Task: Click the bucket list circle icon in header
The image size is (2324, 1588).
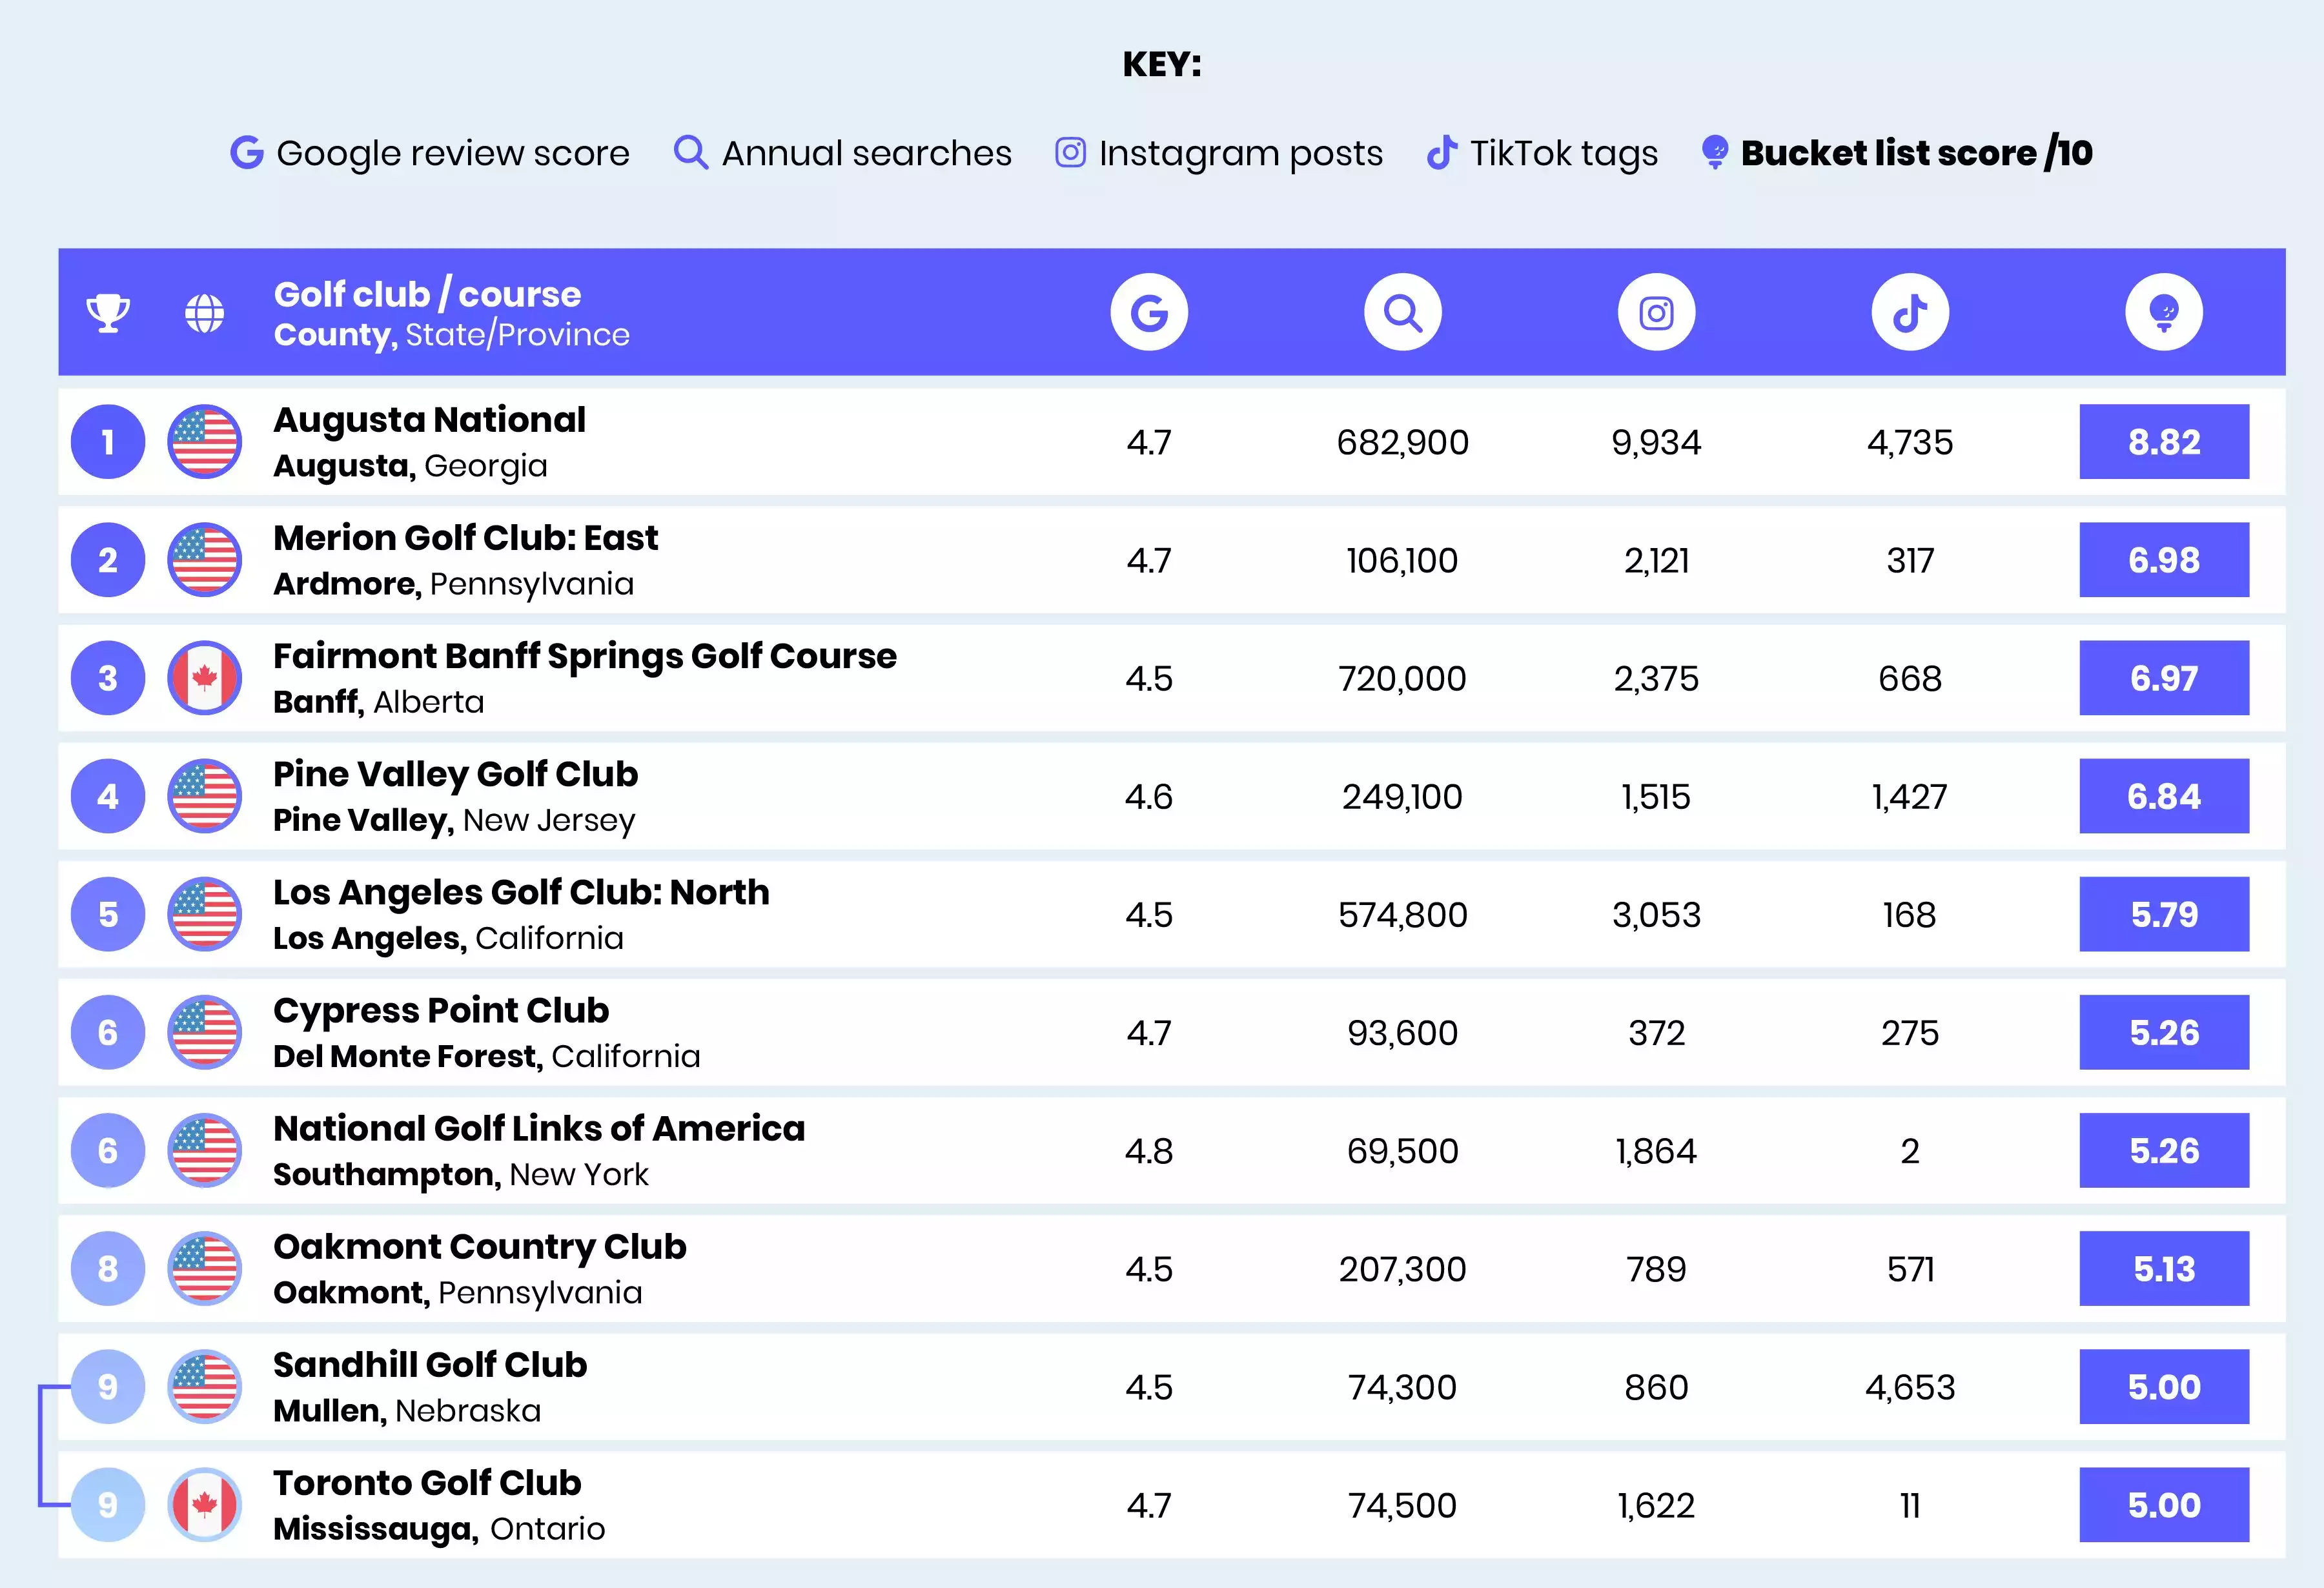Action: click(2164, 312)
